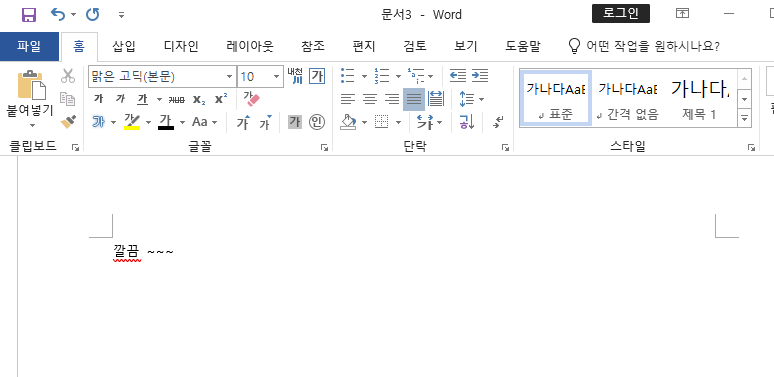The height and width of the screenshot is (377, 774).
Task: Increase paragraph indent
Action: pos(480,76)
